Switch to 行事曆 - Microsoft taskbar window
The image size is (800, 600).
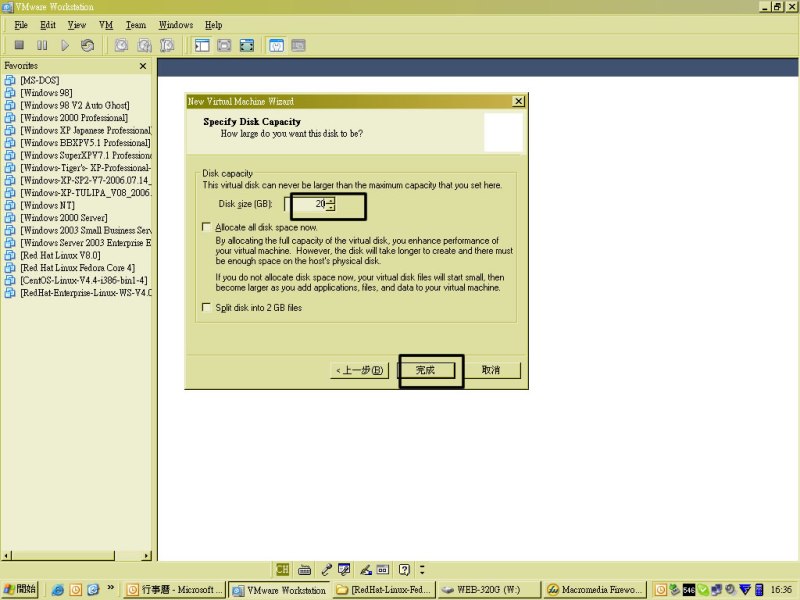174,590
